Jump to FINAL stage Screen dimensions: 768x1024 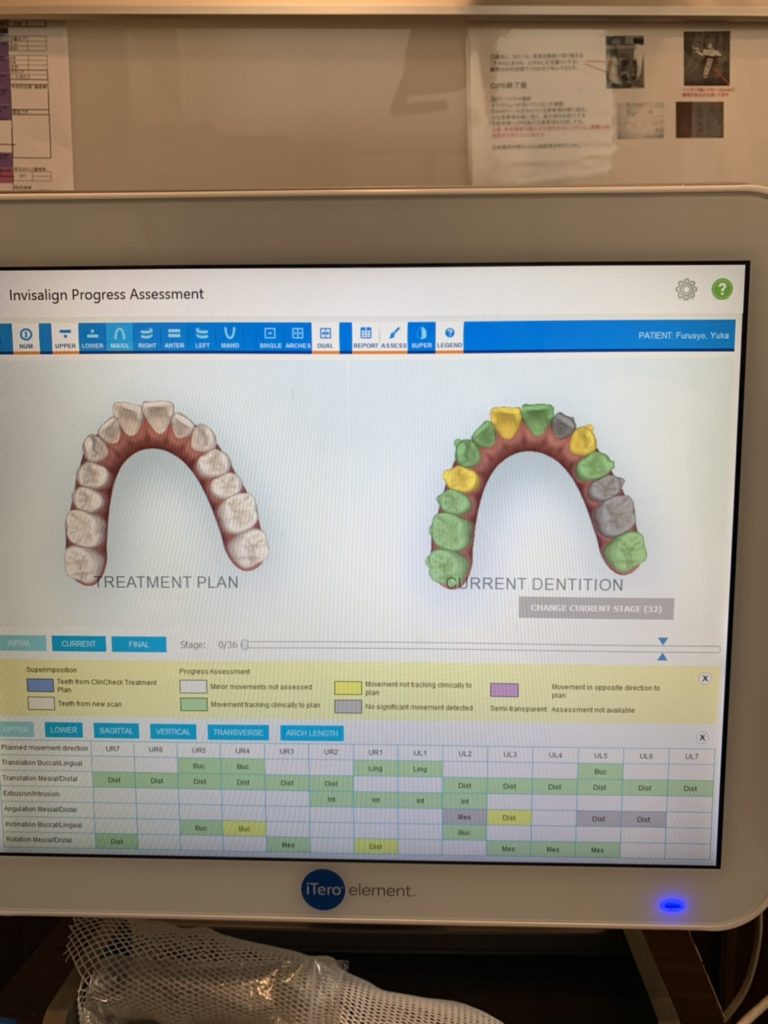(138, 645)
